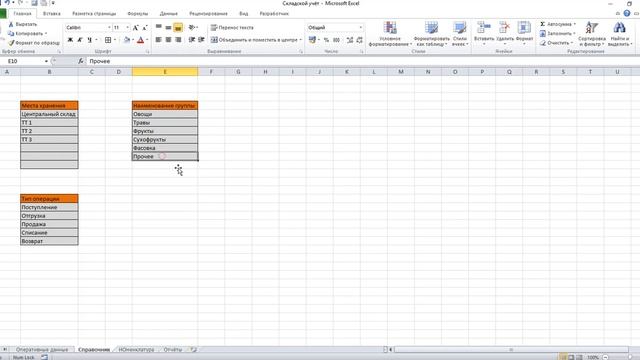Open the Разработчик ribbon tab
640x360 pixels.
tap(274, 13)
